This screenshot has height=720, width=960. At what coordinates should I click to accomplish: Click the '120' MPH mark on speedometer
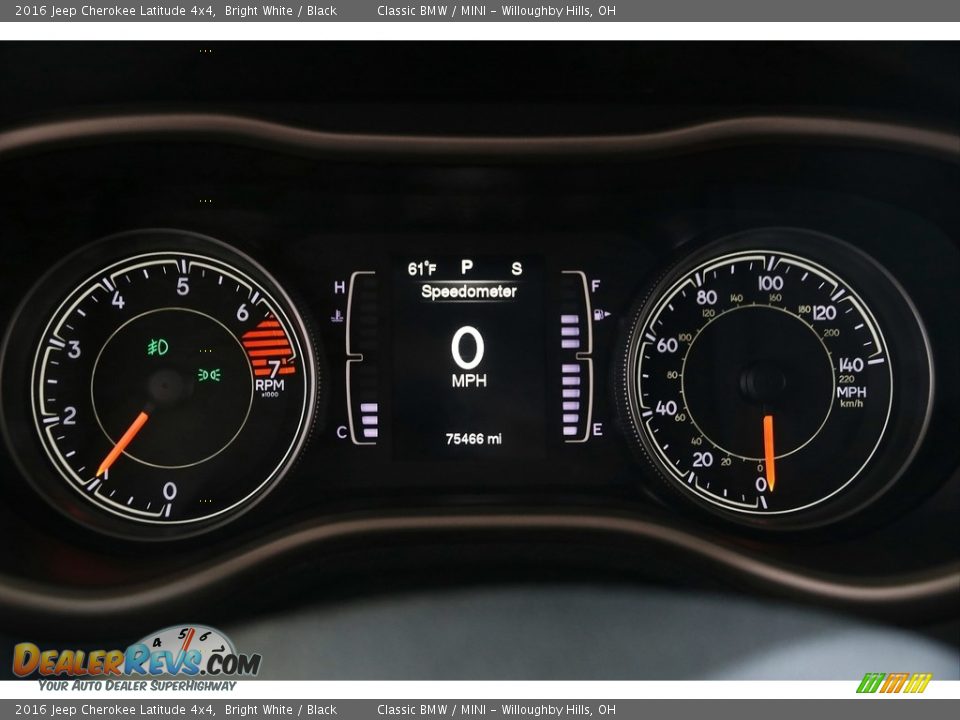pyautogui.click(x=824, y=313)
